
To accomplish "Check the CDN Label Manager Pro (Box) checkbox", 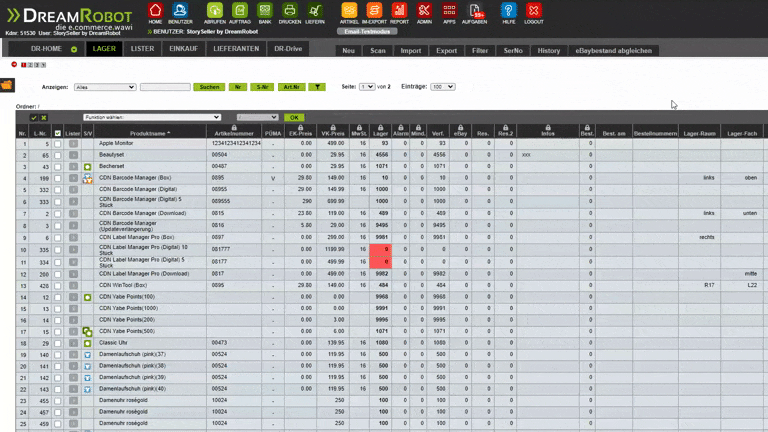I will click(57, 238).
